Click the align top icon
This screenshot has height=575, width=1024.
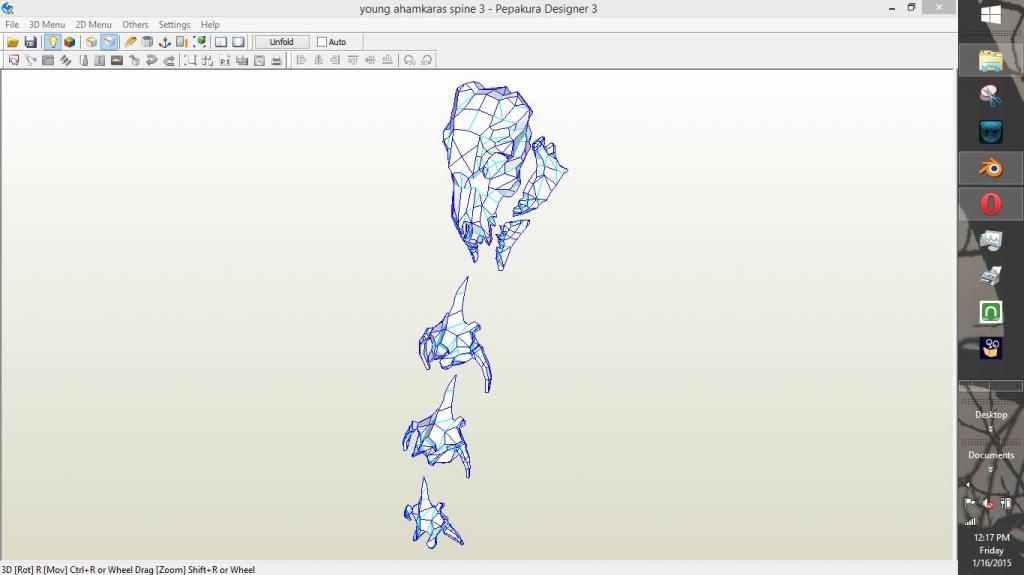(353, 60)
